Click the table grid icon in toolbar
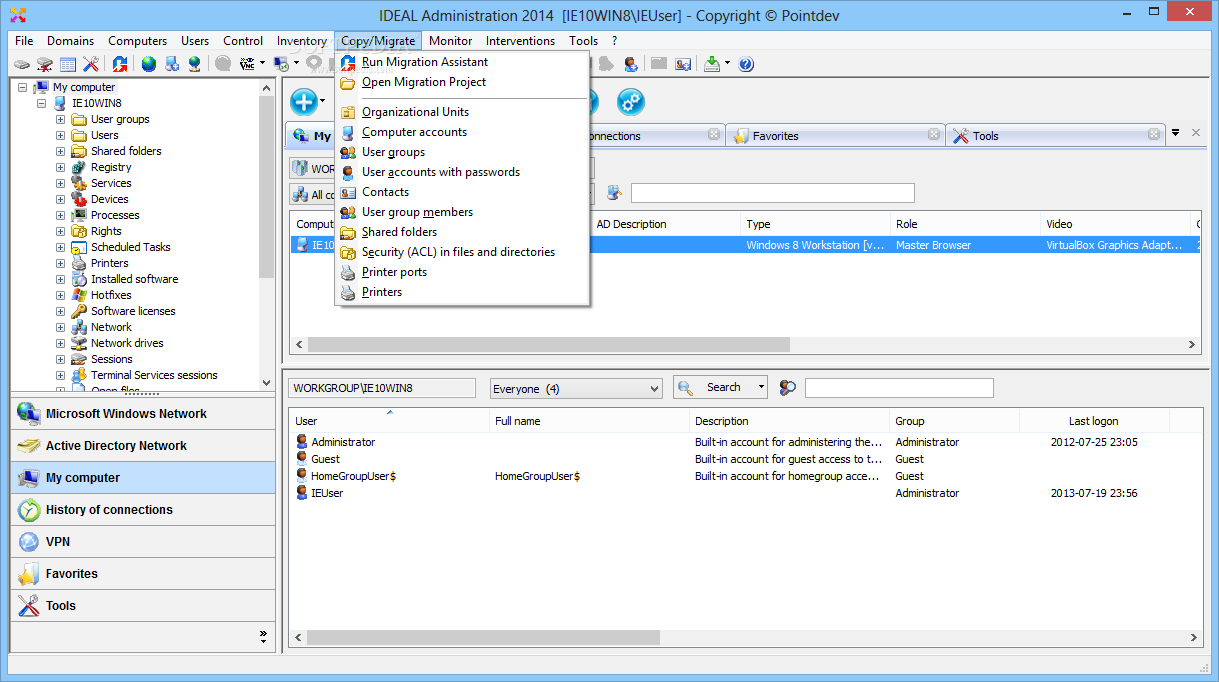The width and height of the screenshot is (1219, 682). (x=68, y=64)
